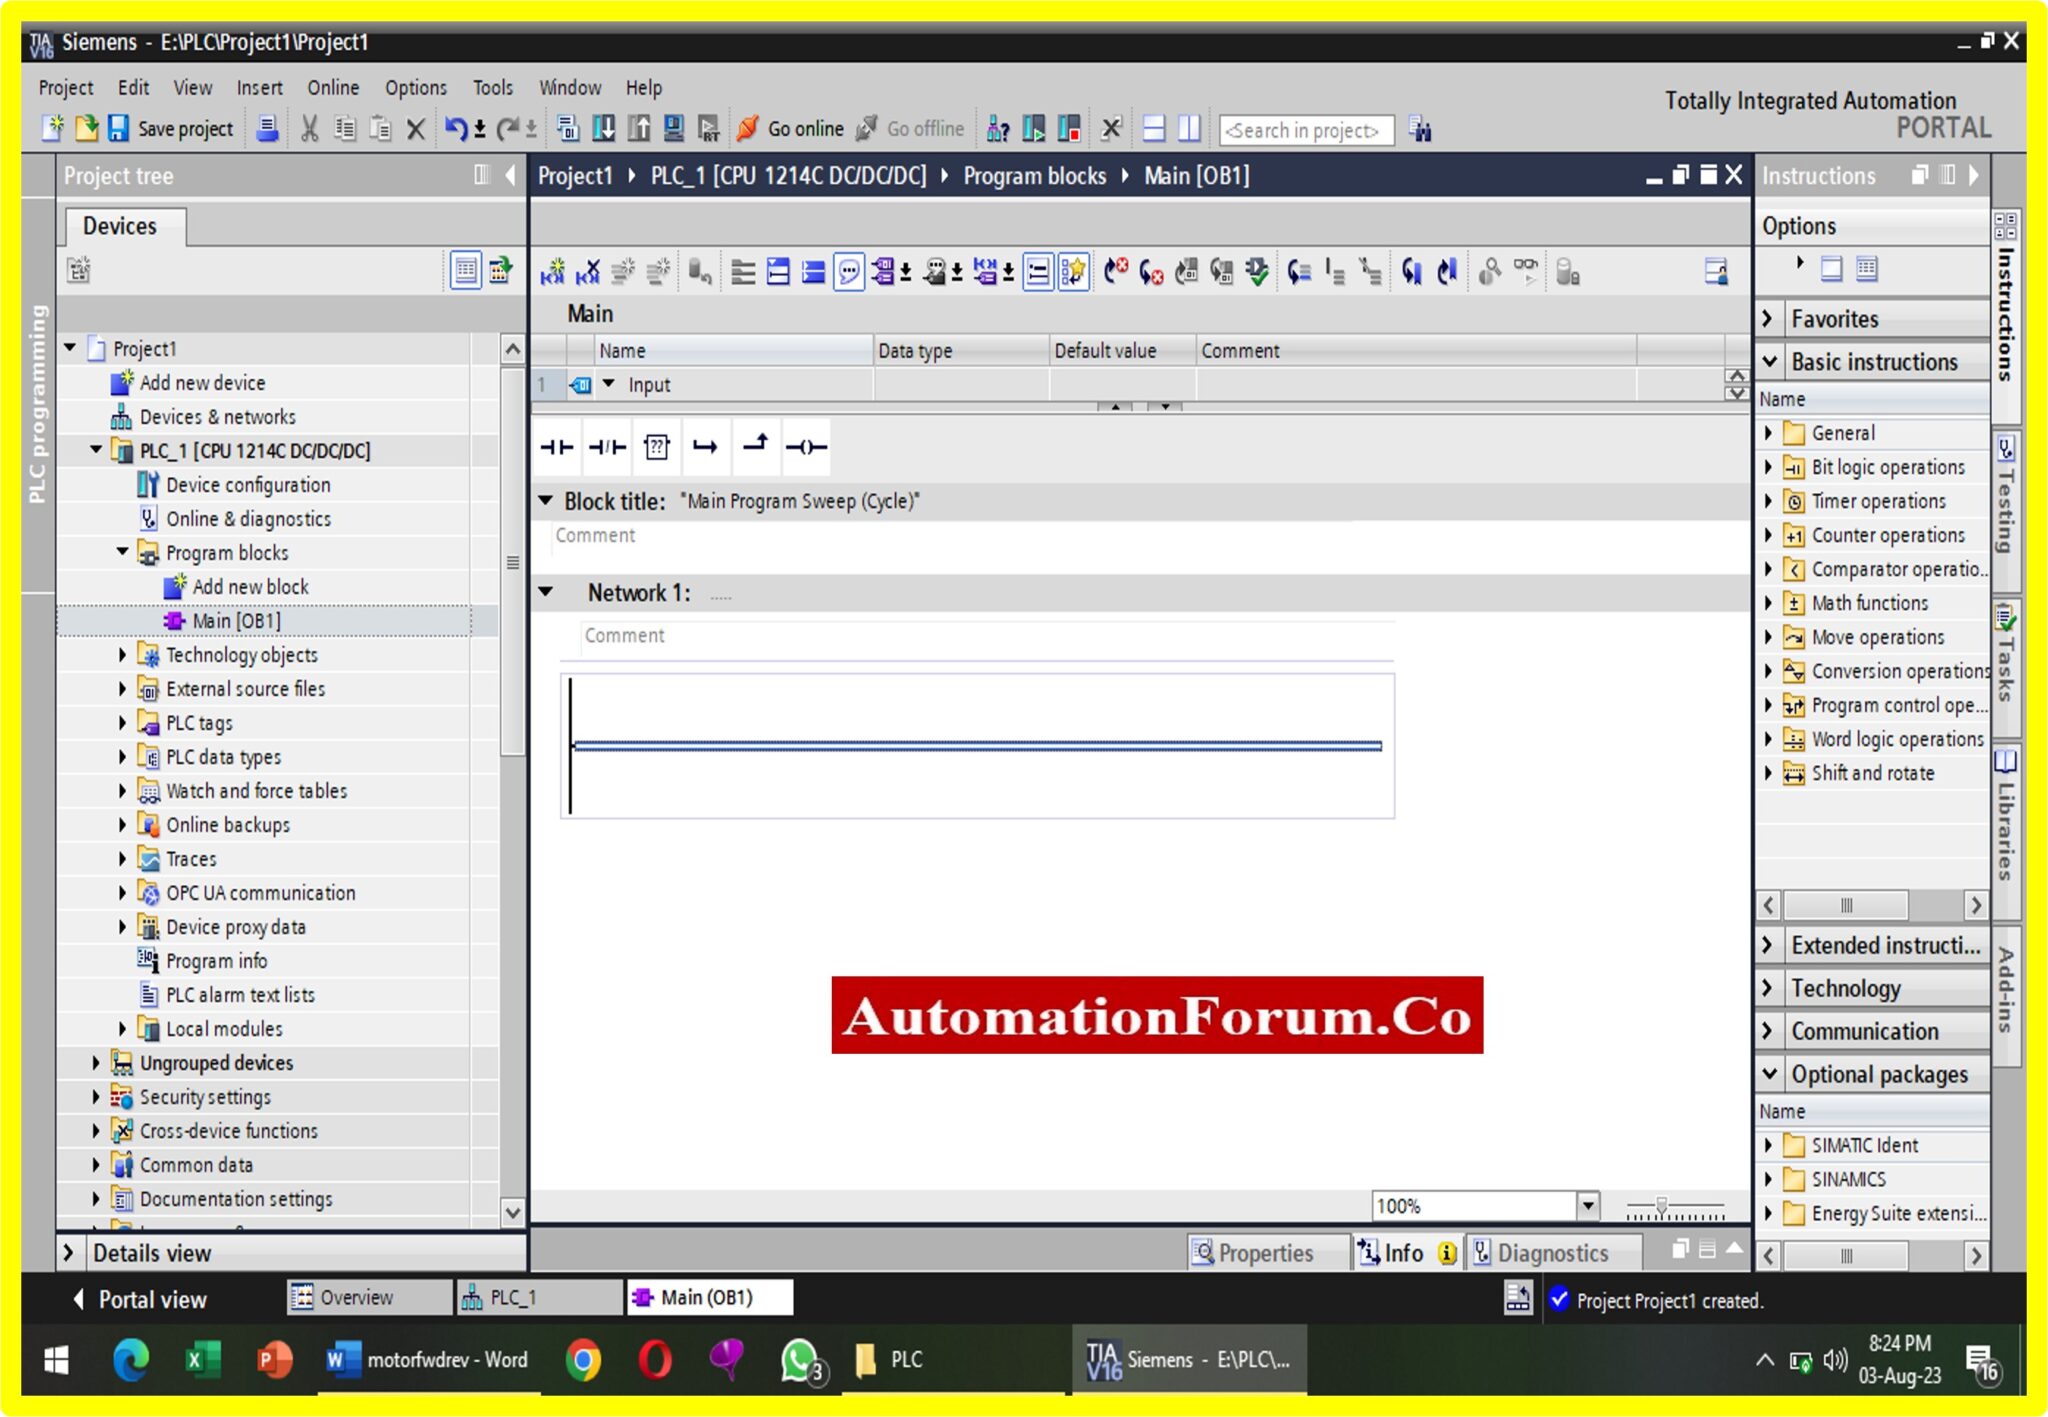Insert an empty box instruction
Viewport: 2048px width, 1417px height.
point(656,447)
